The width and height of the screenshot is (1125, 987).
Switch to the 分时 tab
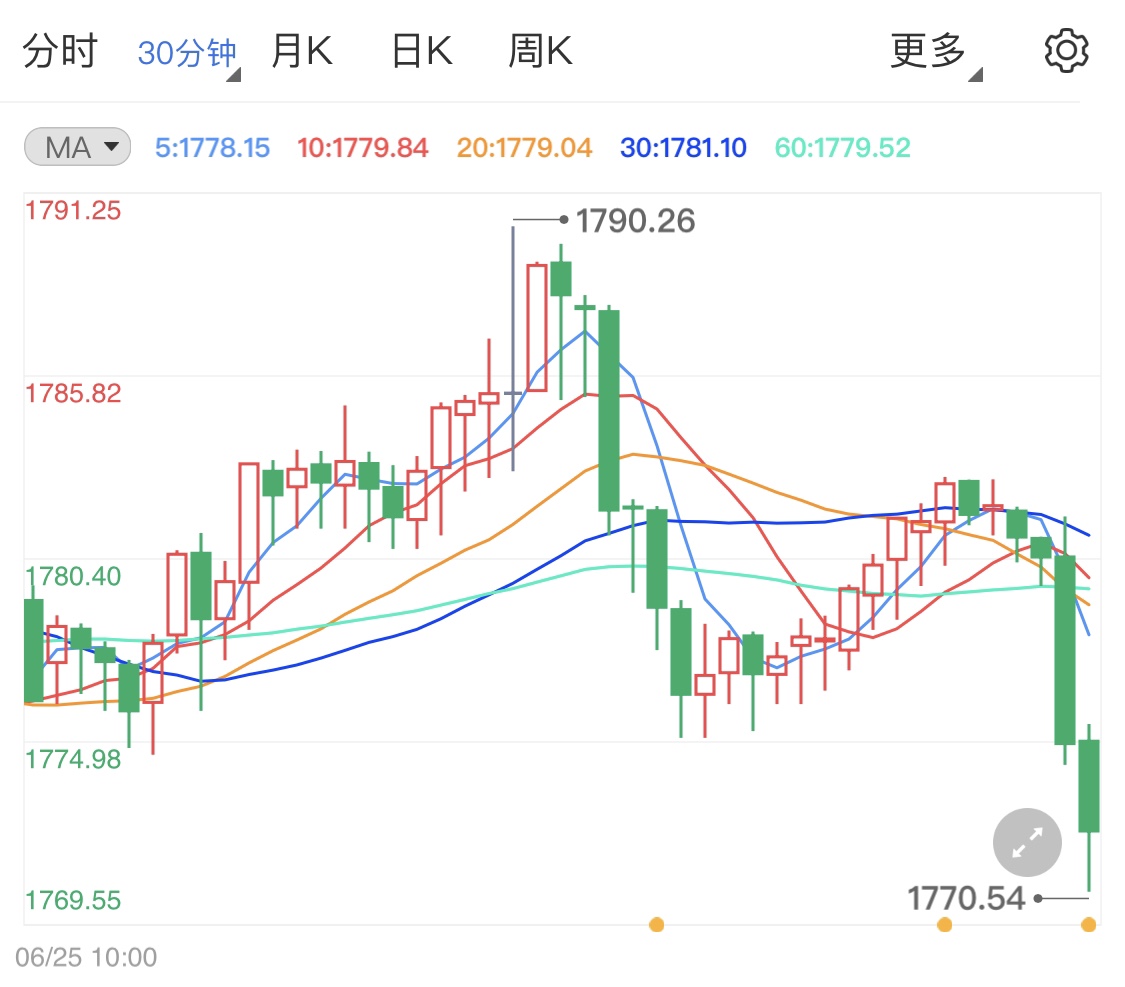[x=60, y=51]
